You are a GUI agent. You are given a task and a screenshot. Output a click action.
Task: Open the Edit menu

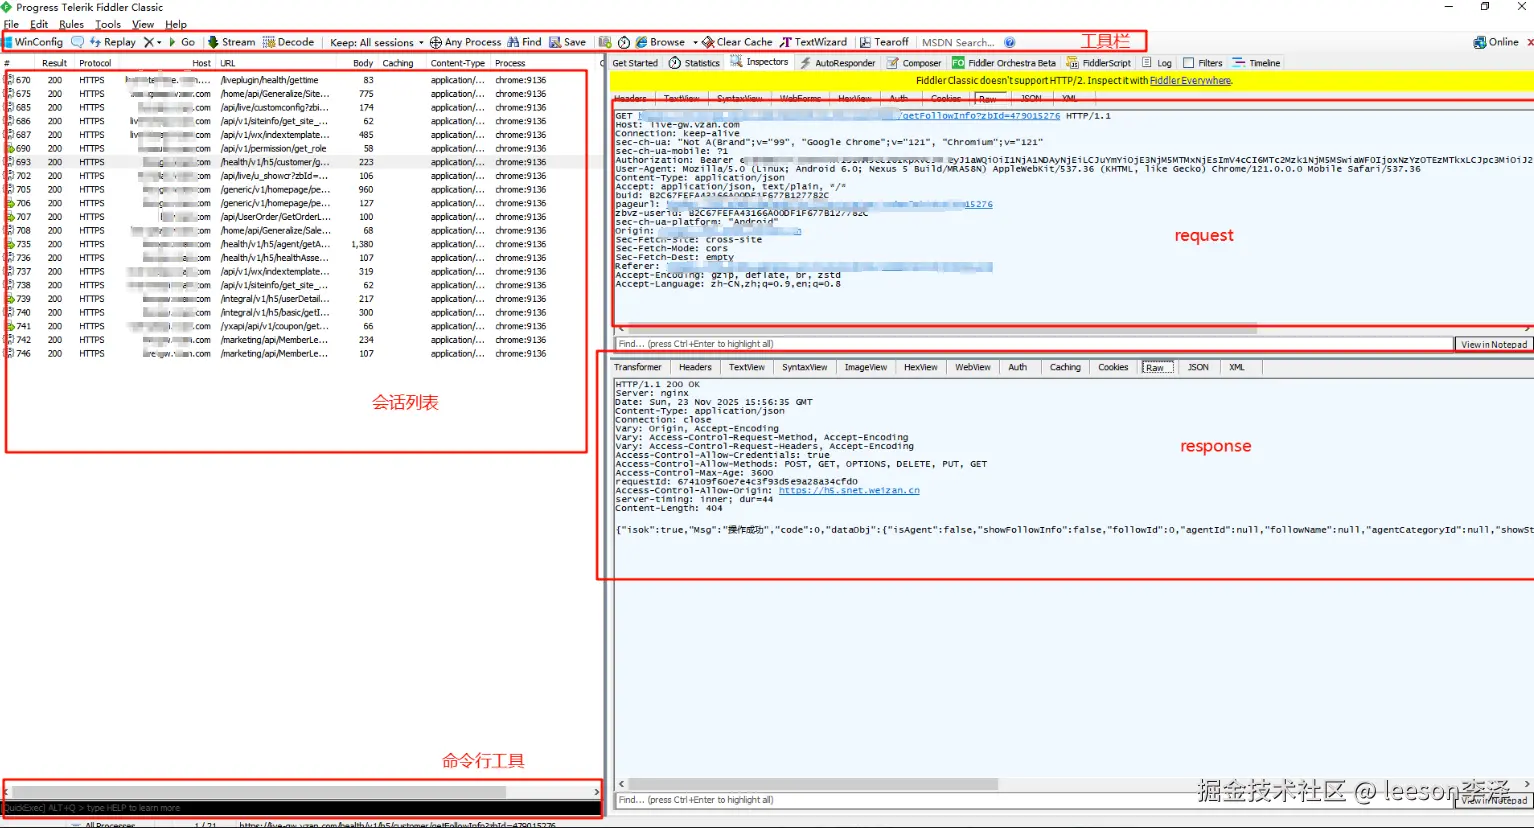(x=39, y=24)
